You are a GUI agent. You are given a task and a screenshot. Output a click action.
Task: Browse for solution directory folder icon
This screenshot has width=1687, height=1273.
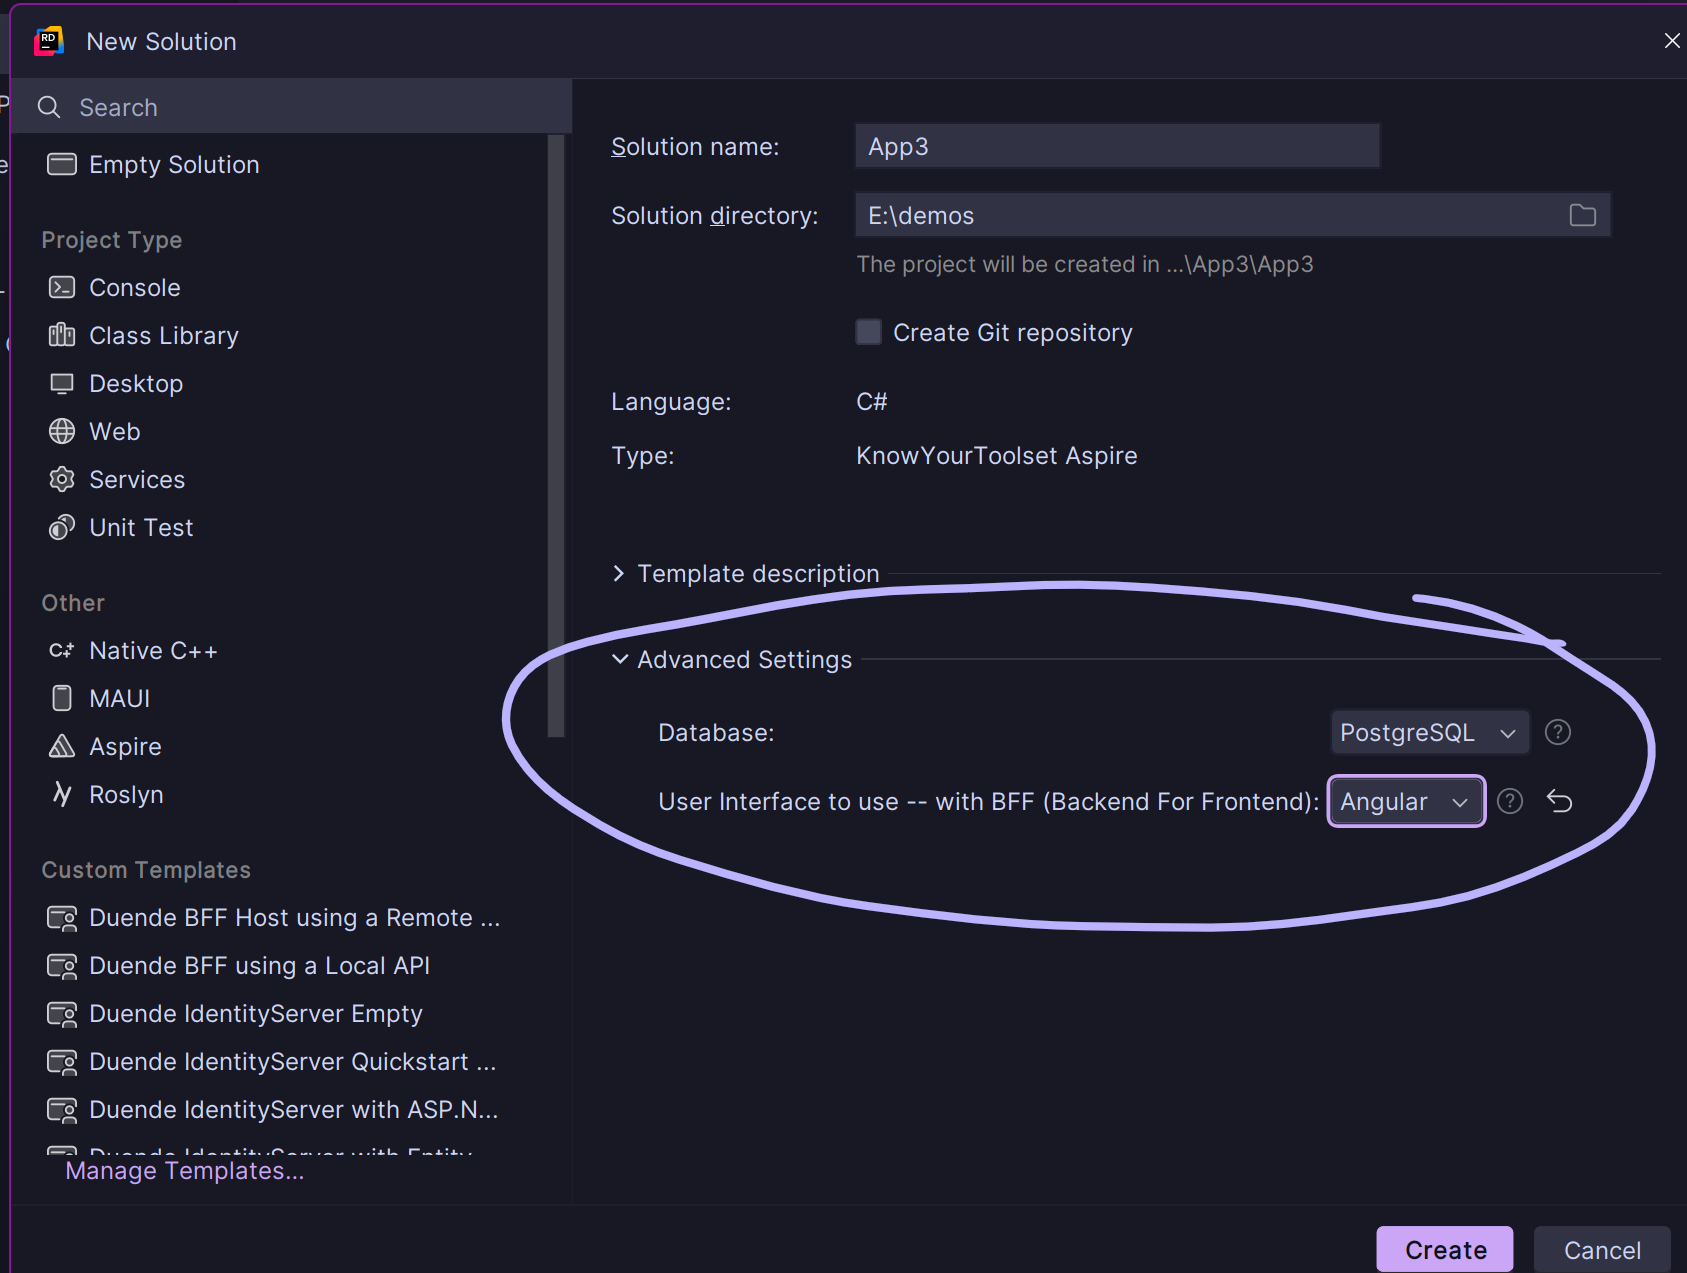1582,215
